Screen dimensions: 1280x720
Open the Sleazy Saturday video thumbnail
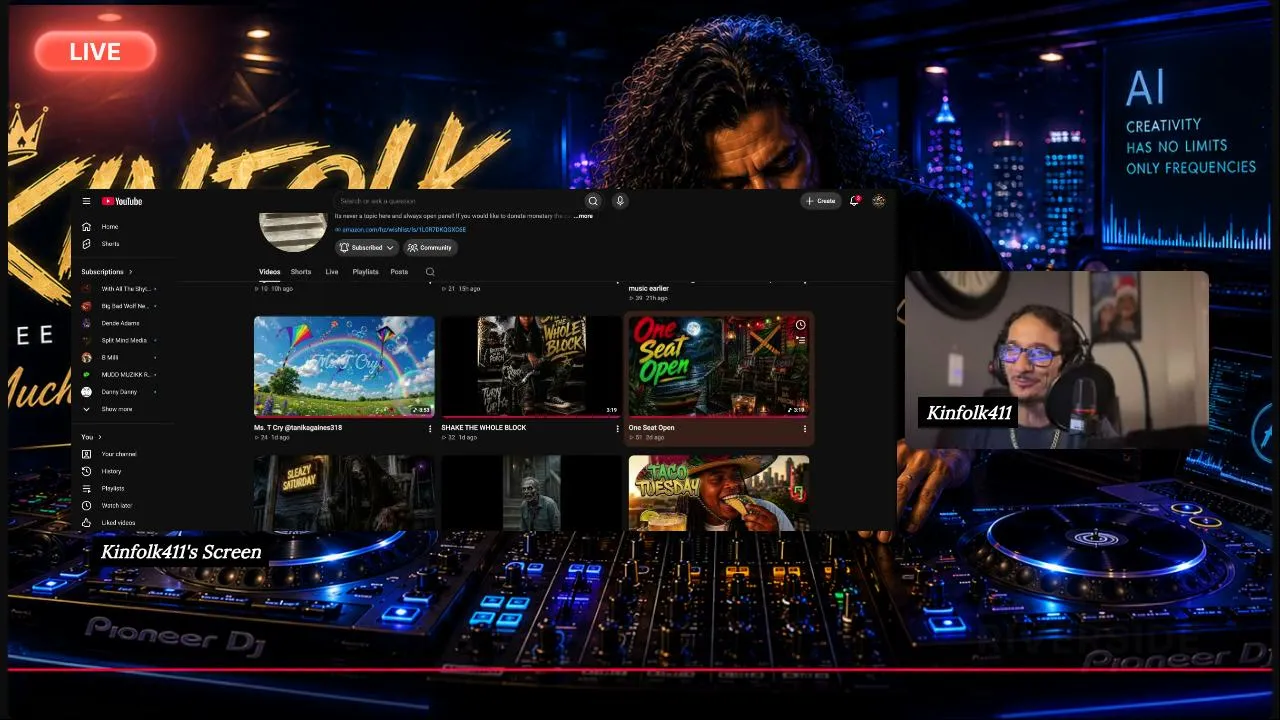[344, 493]
